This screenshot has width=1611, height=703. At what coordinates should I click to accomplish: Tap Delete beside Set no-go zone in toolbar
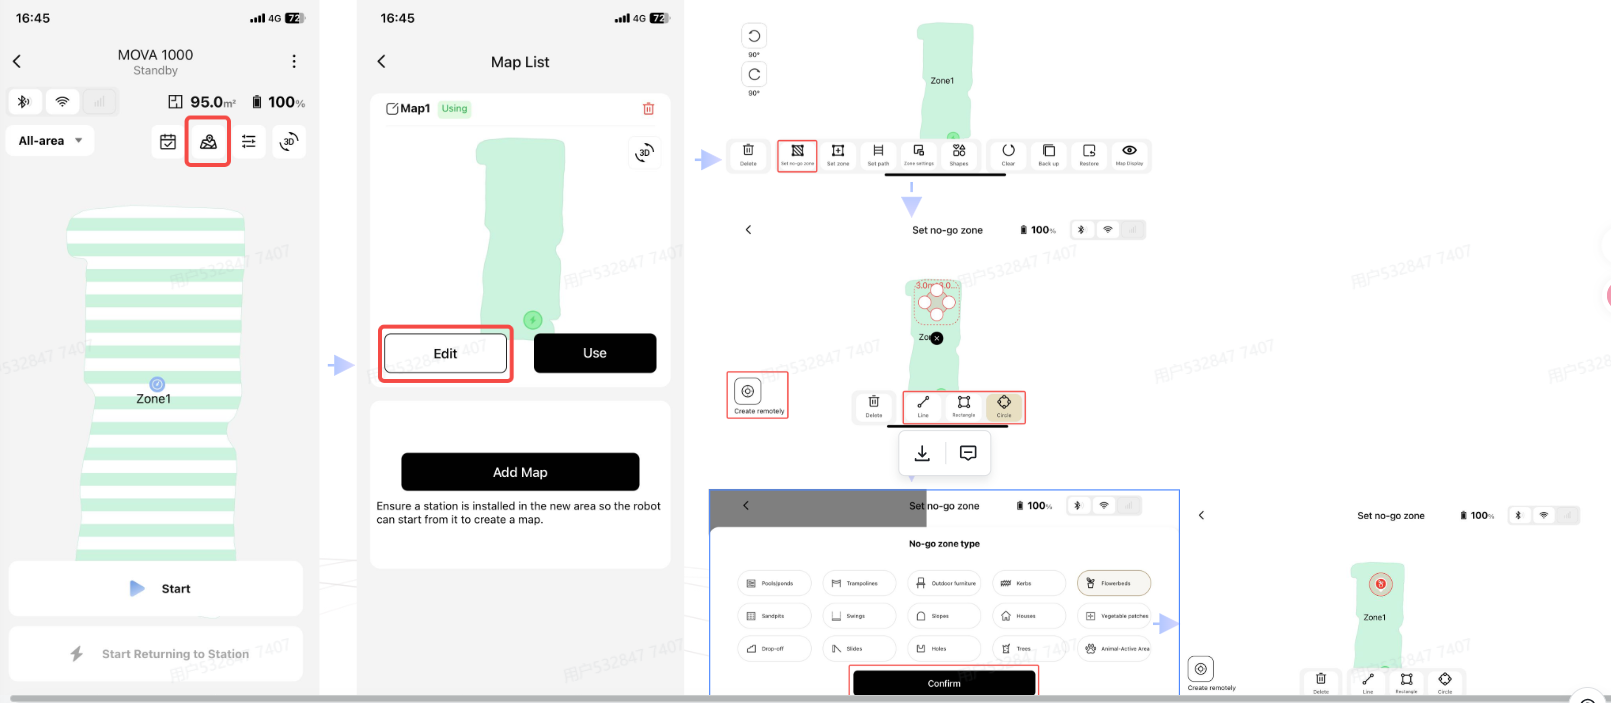tap(748, 155)
